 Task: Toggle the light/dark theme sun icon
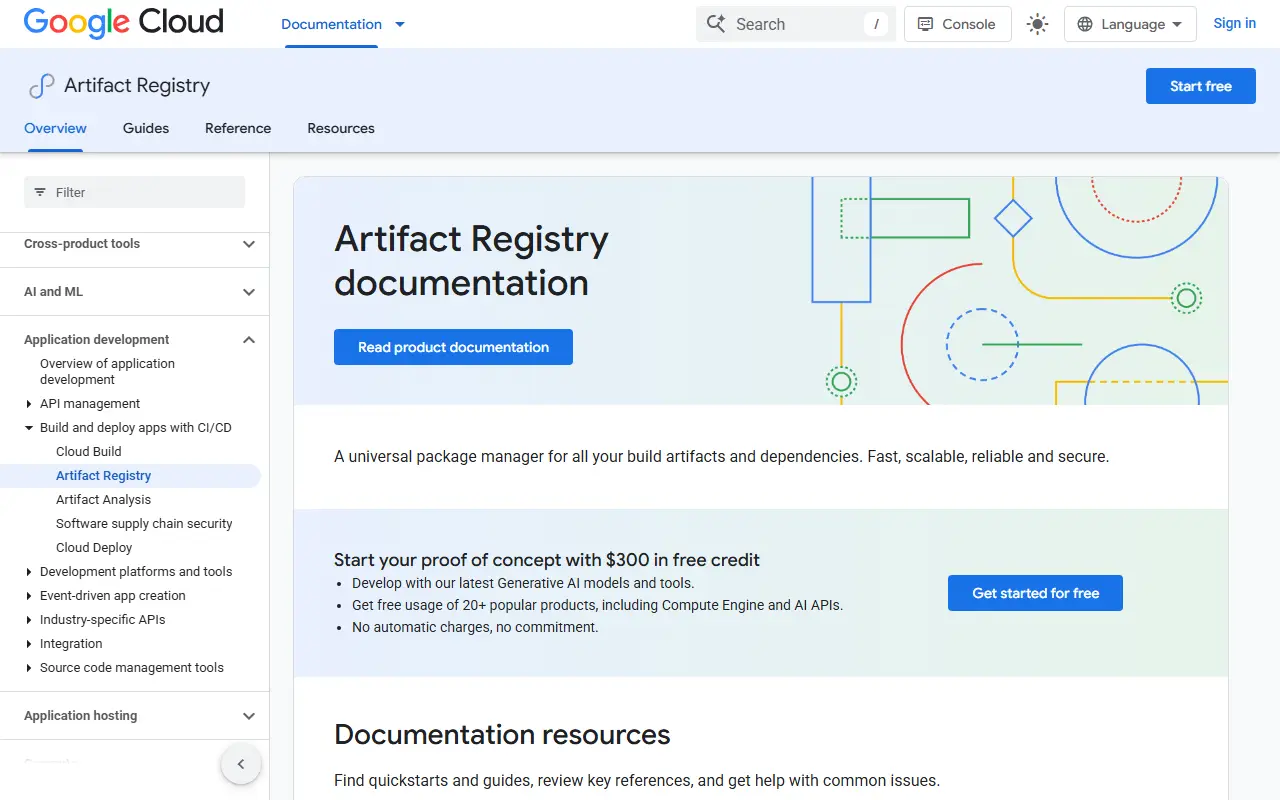point(1038,24)
